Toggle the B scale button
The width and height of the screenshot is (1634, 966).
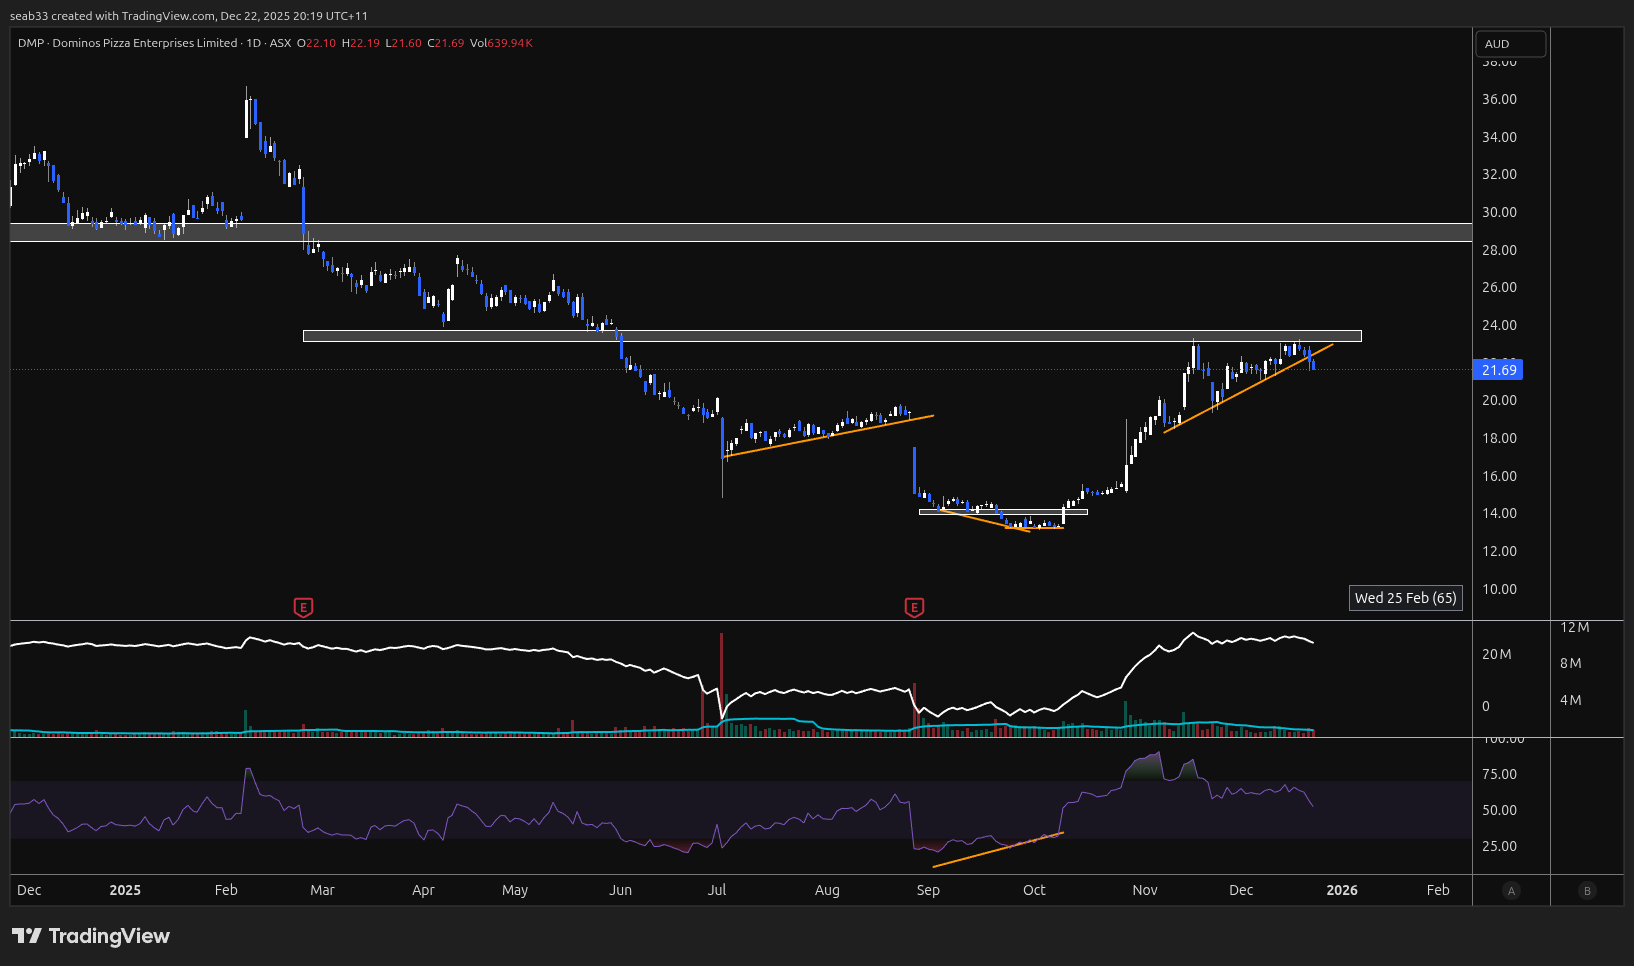pyautogui.click(x=1587, y=891)
